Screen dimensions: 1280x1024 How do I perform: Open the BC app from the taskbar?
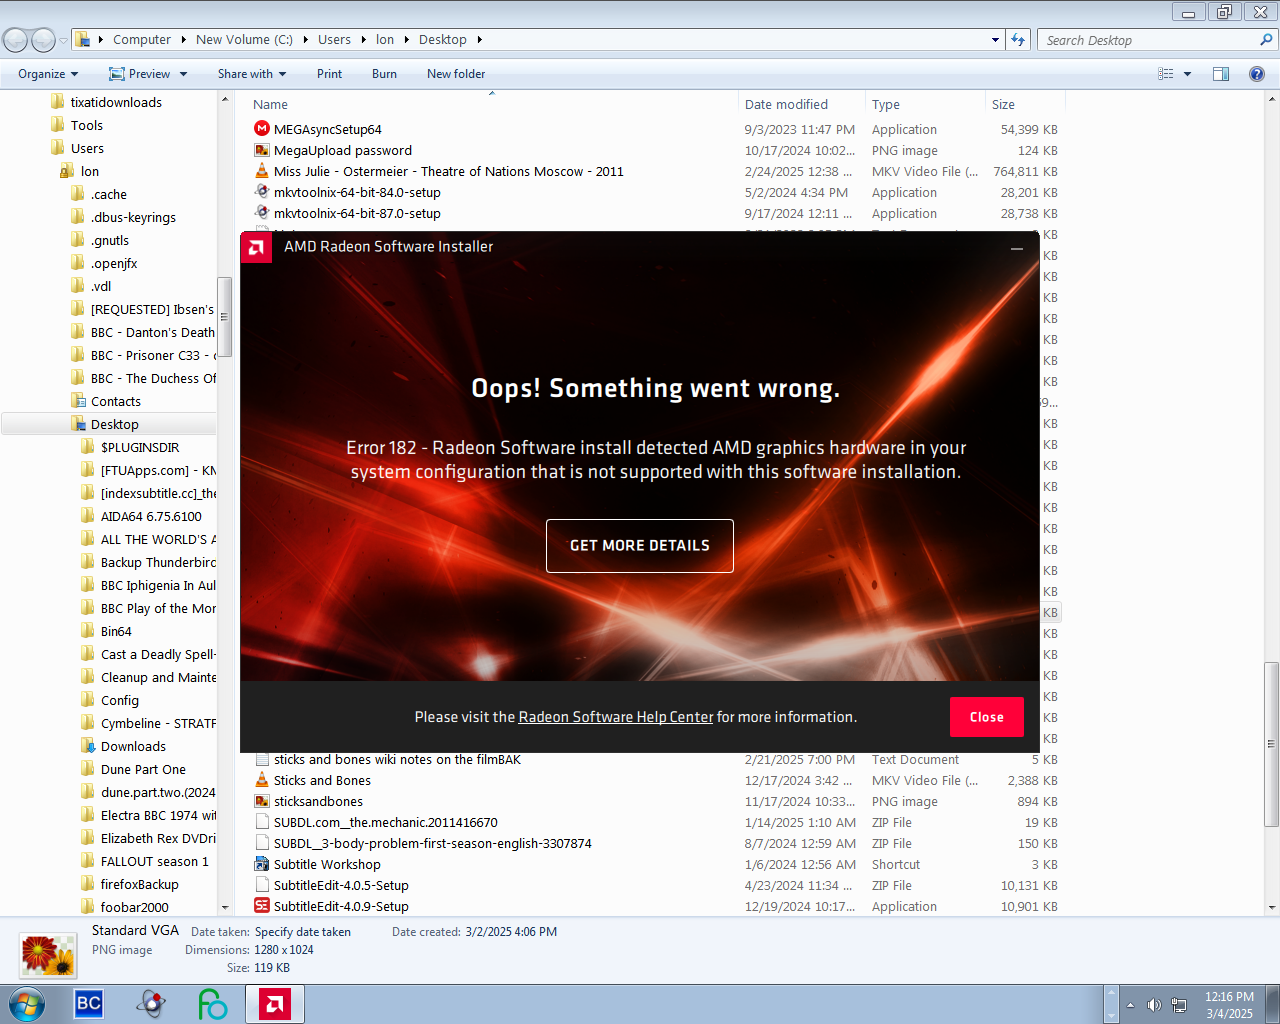(x=89, y=1003)
